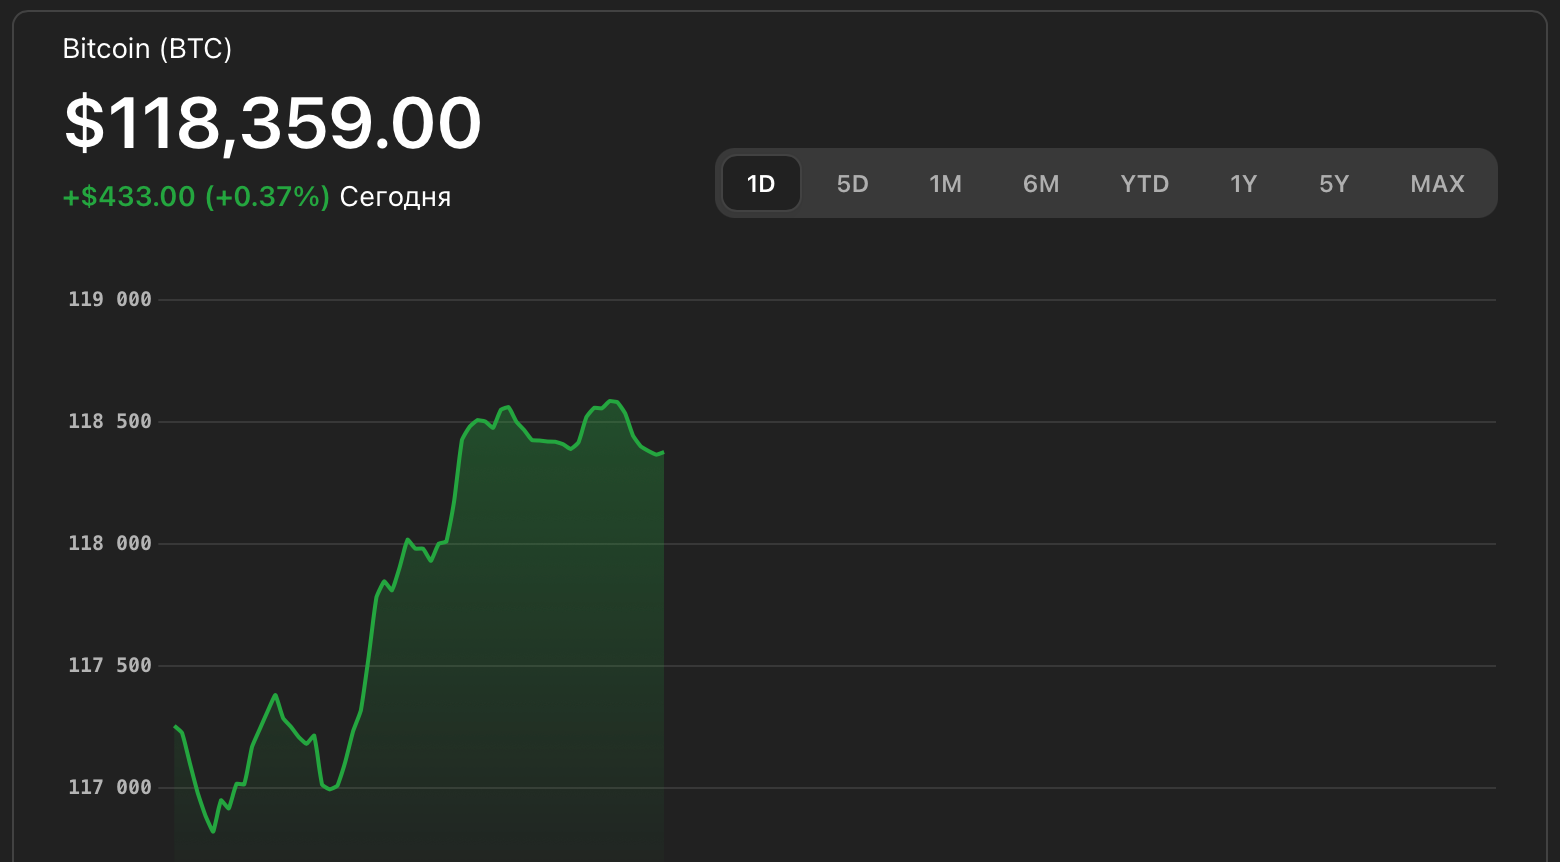Viewport: 1560px width, 862px height.
Task: Click the 118 000 axis label
Action: 110,543
